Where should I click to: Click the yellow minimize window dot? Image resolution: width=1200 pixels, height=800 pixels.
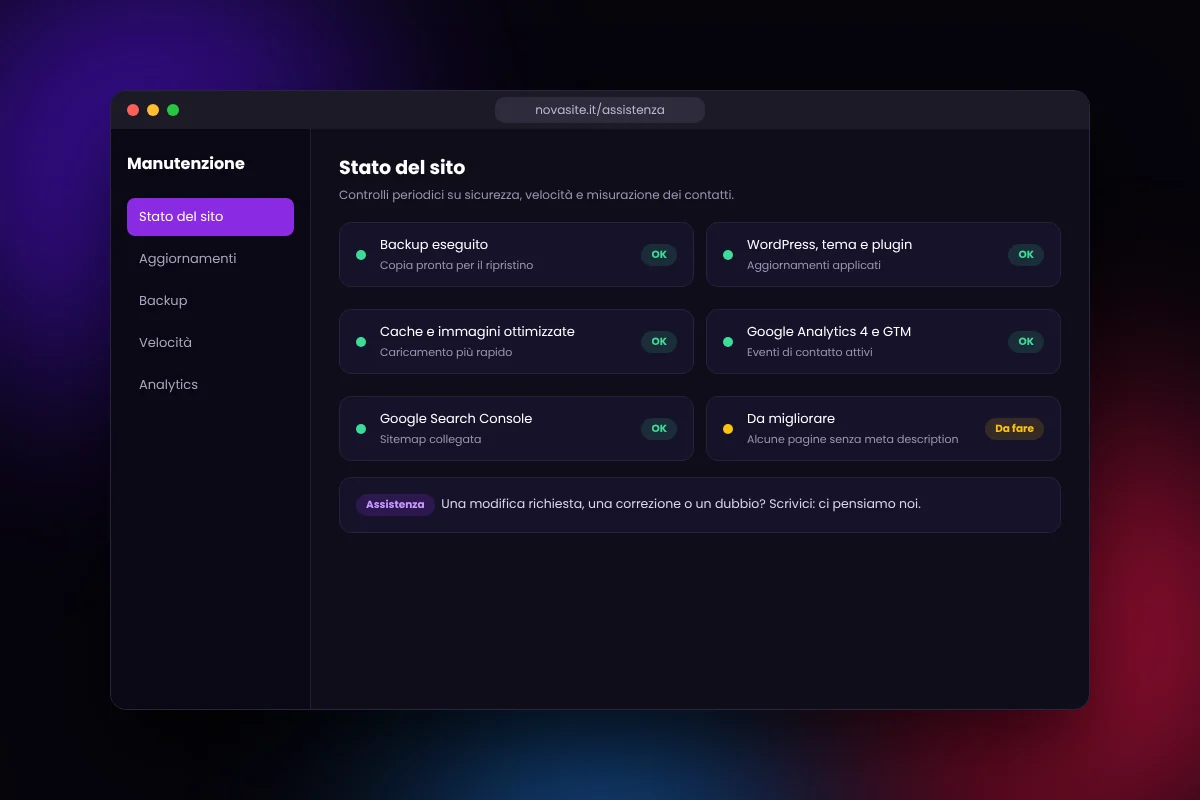(x=153, y=110)
